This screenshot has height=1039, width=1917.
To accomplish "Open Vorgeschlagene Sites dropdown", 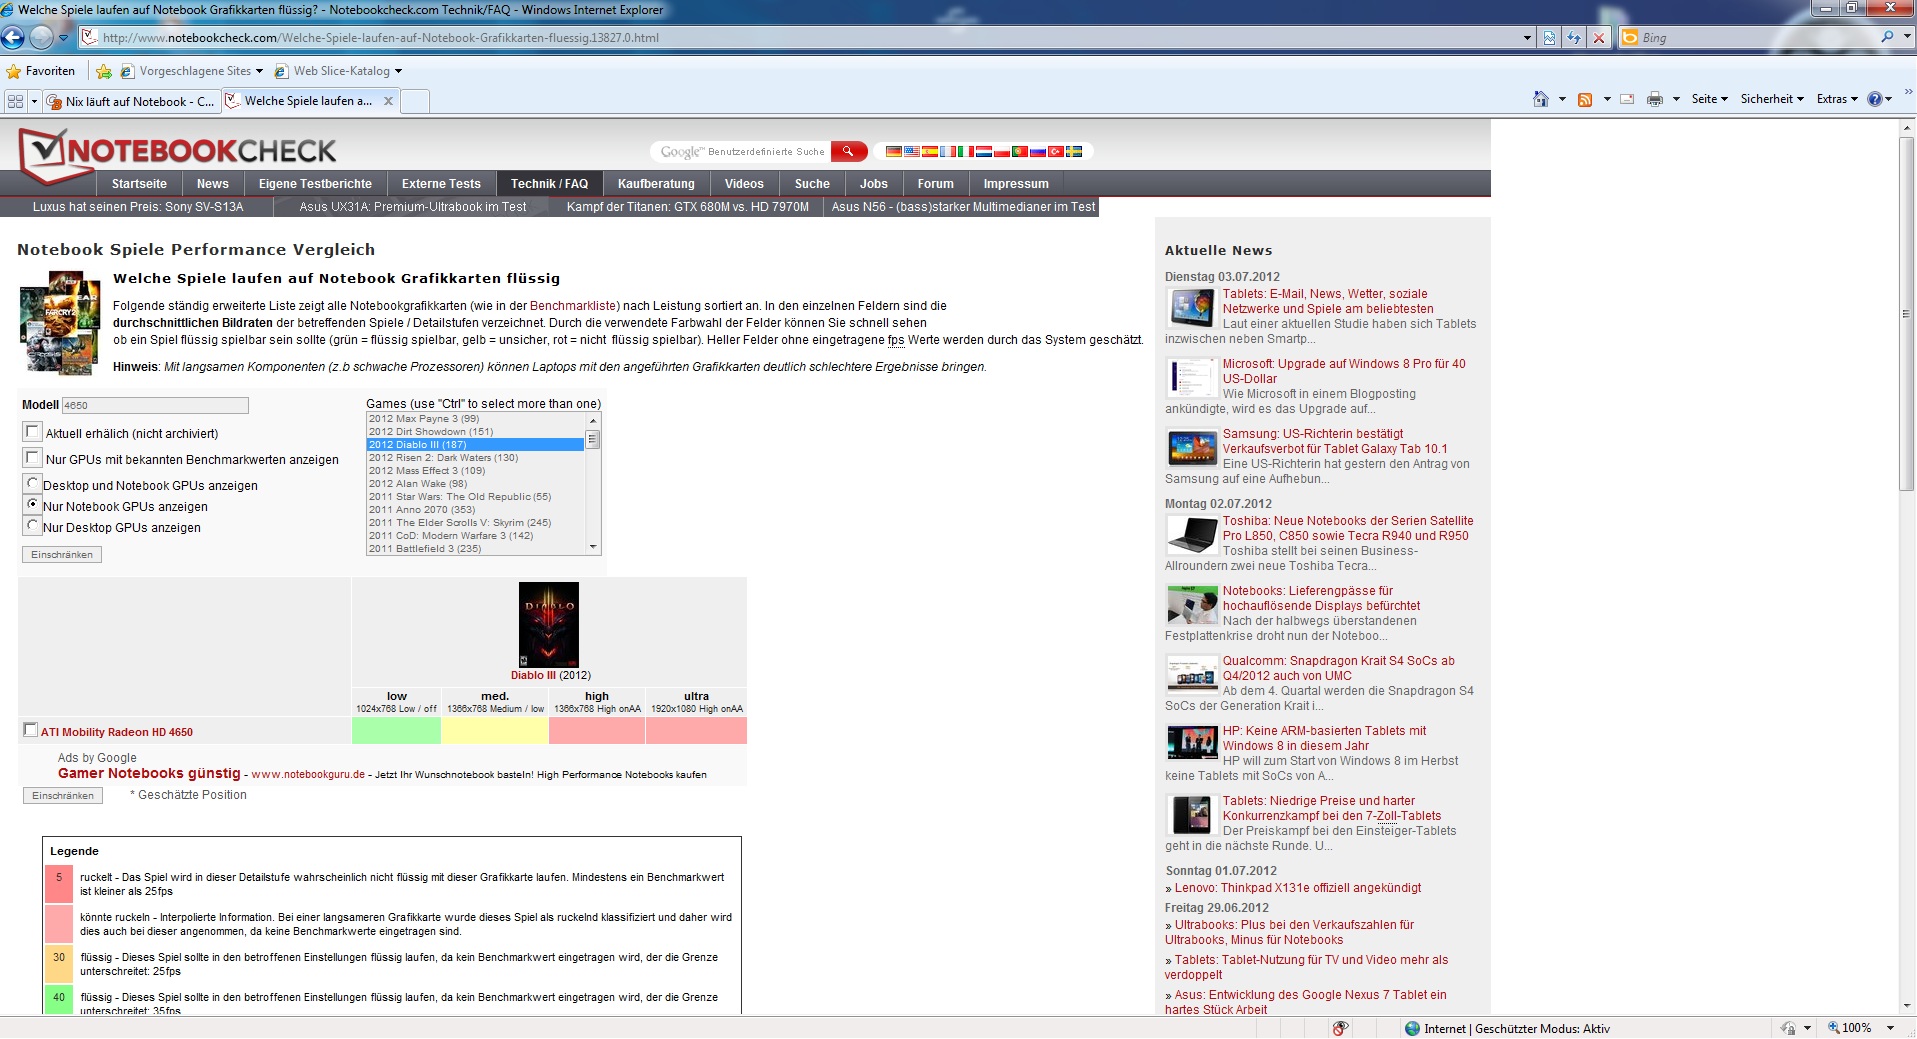I will click(191, 71).
